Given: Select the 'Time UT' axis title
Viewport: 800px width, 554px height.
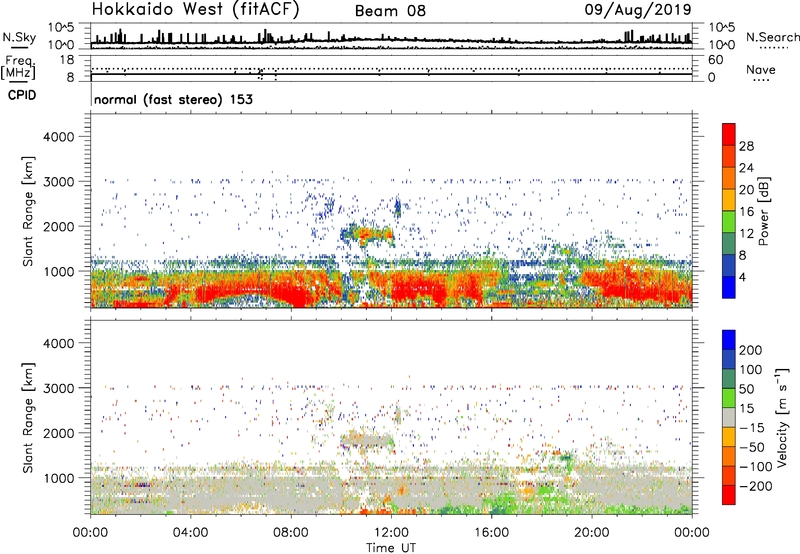Looking at the screenshot, I should coord(391,548).
